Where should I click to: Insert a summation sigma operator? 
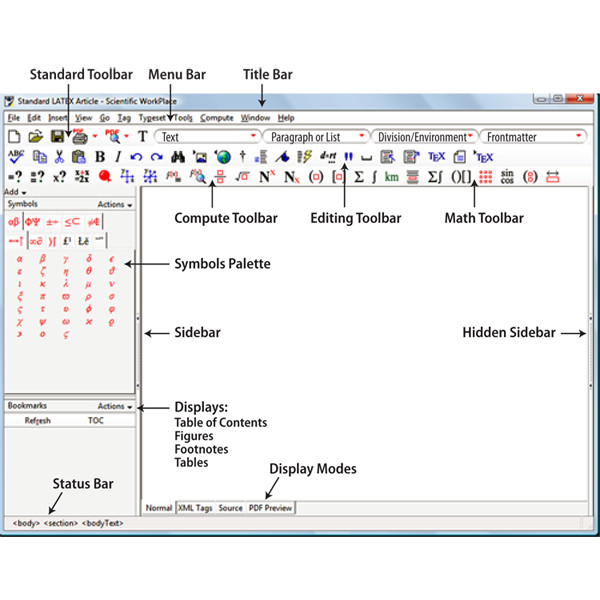(359, 177)
